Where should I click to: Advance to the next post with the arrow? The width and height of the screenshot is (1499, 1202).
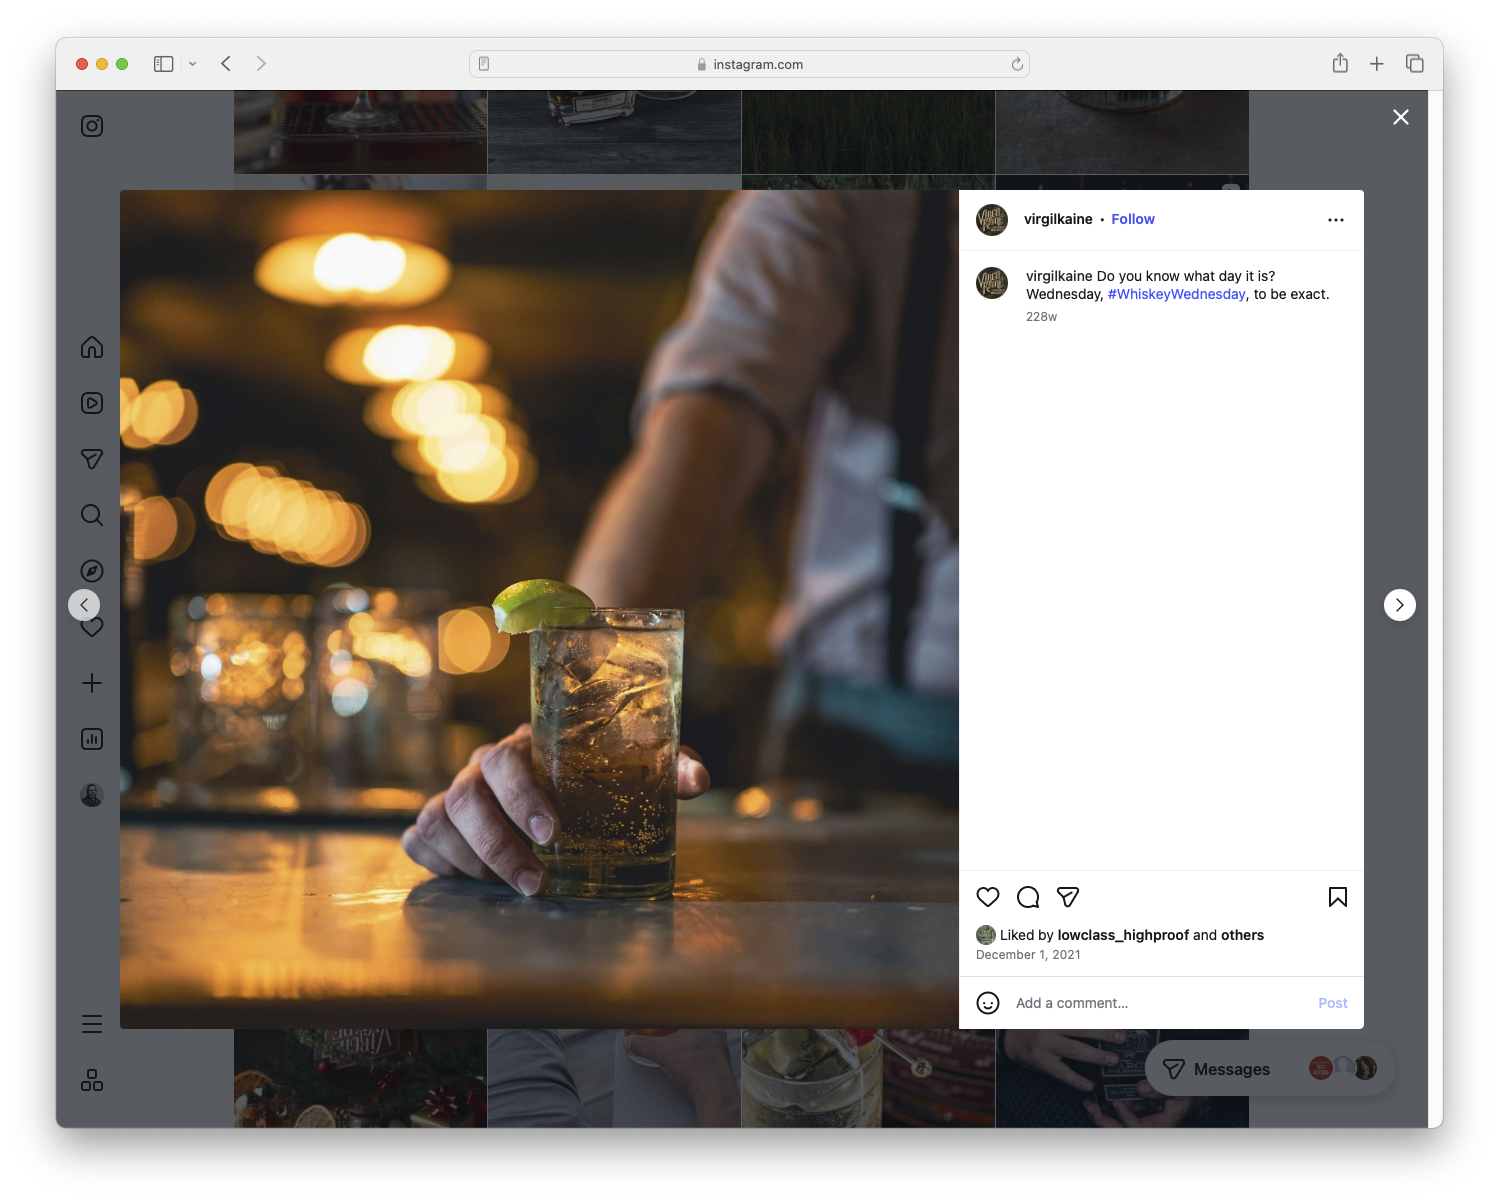point(1399,604)
